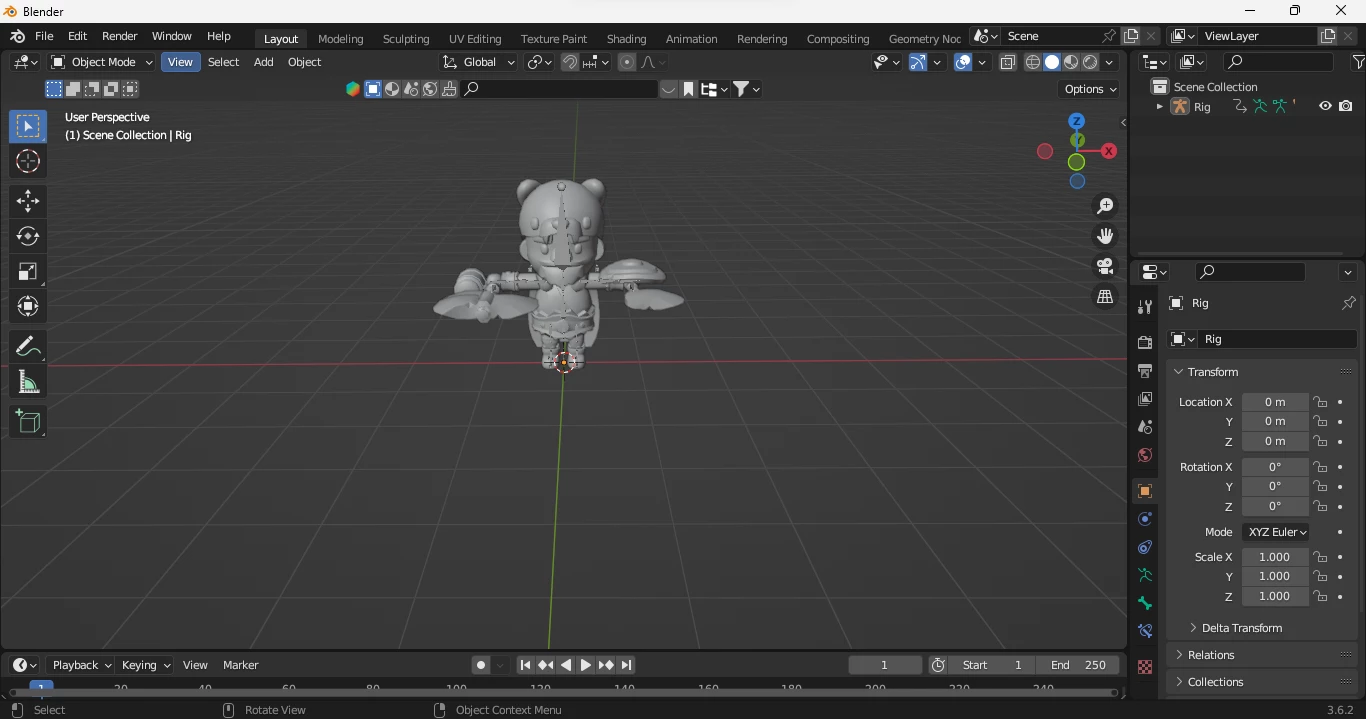Viewport: 1366px width, 719px height.
Task: Open the Object Mode dropdown
Action: pos(102,62)
